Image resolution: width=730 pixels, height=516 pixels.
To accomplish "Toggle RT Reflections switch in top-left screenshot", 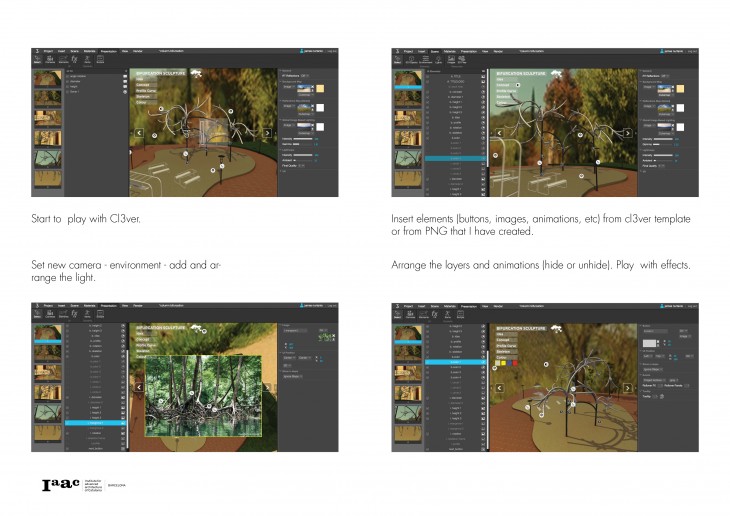I will tap(305, 75).
